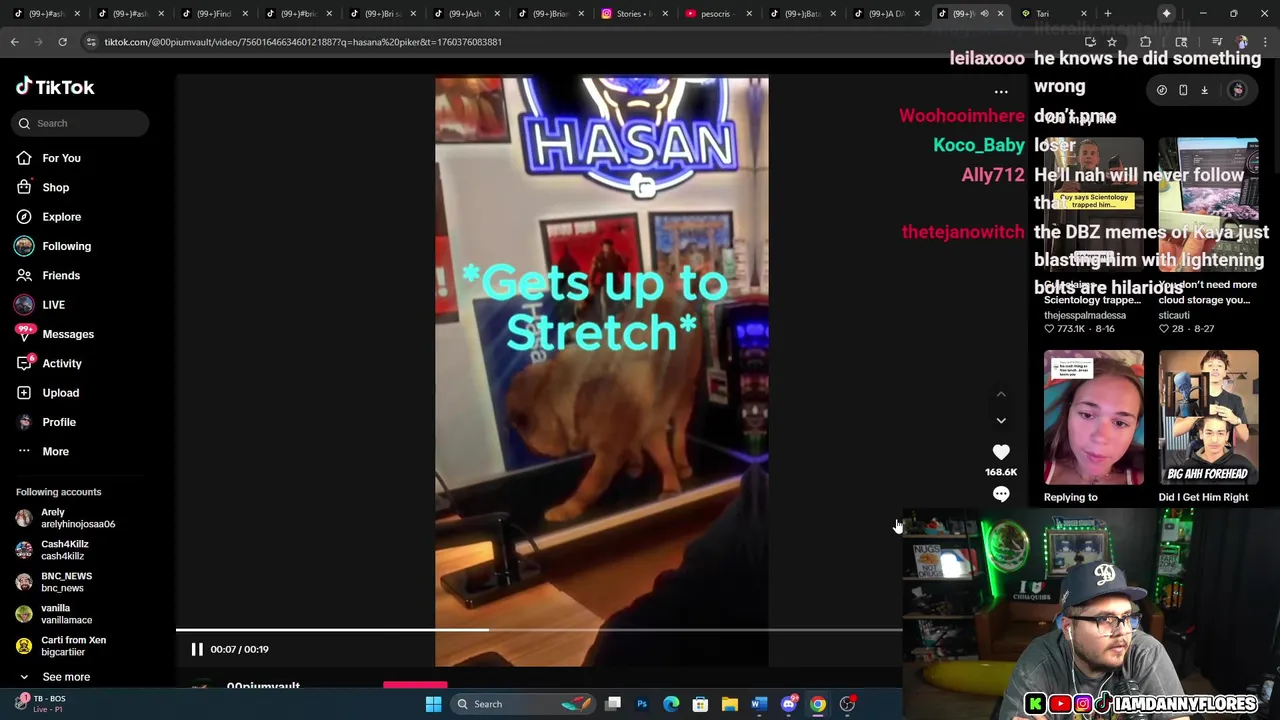Viewport: 1280px width, 720px height.
Task: Go to the next video arrow
Action: tap(1001, 421)
